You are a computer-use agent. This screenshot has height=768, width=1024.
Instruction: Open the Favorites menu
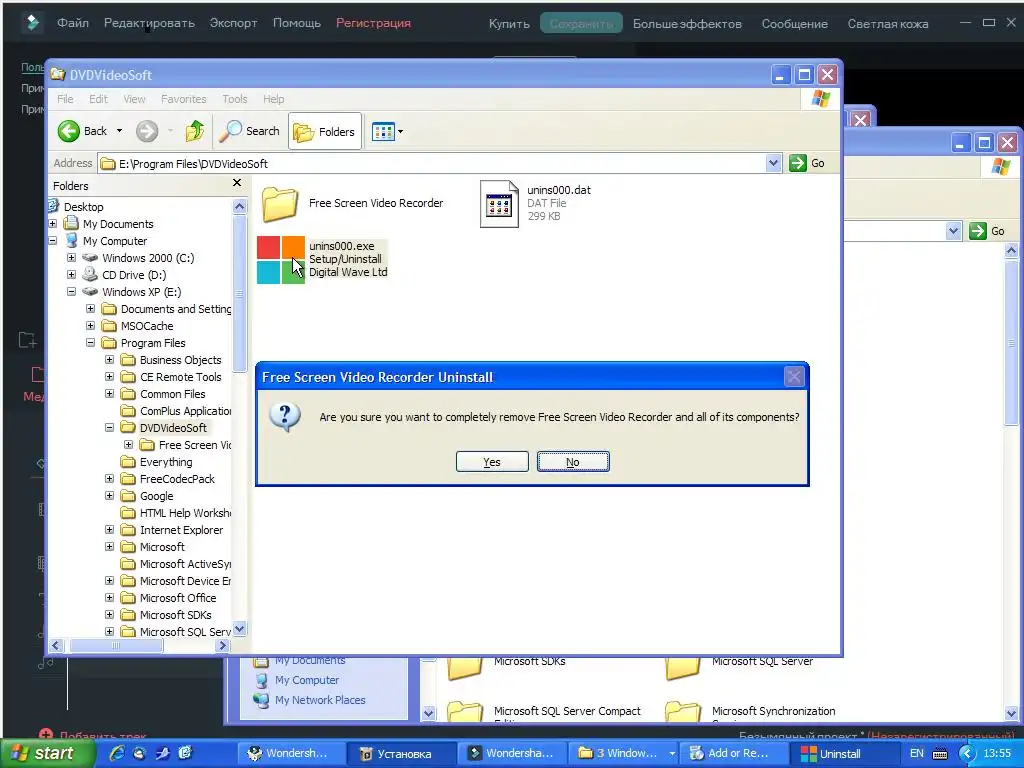pos(184,99)
